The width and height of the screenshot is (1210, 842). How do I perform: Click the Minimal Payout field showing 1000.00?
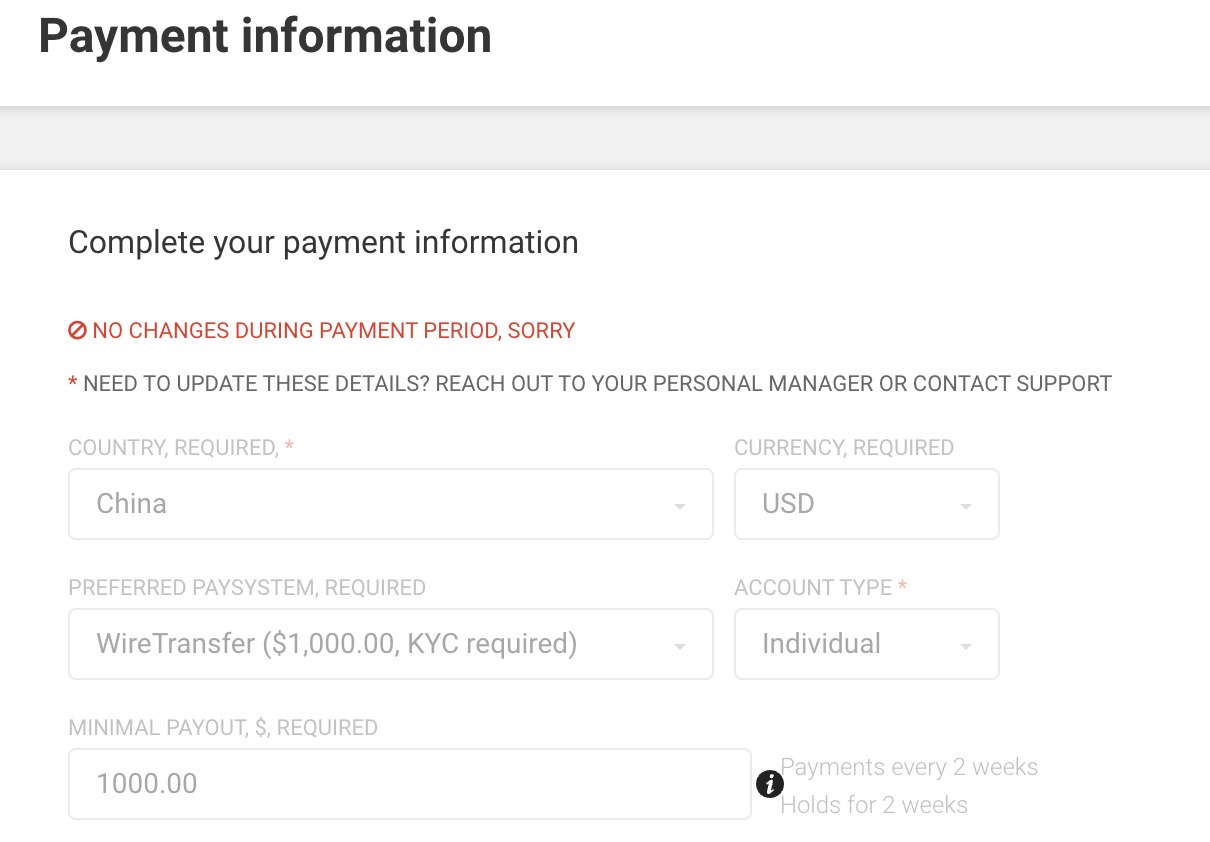[x=409, y=784]
